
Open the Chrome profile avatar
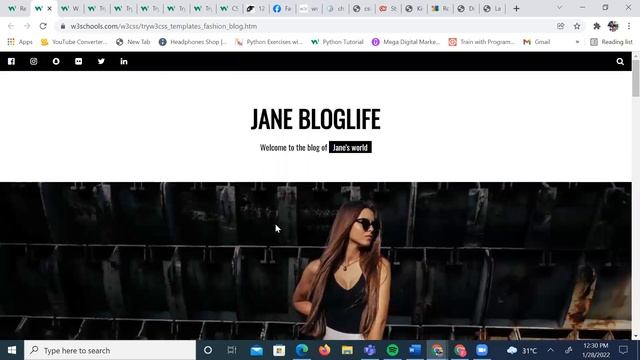pyautogui.click(x=613, y=26)
